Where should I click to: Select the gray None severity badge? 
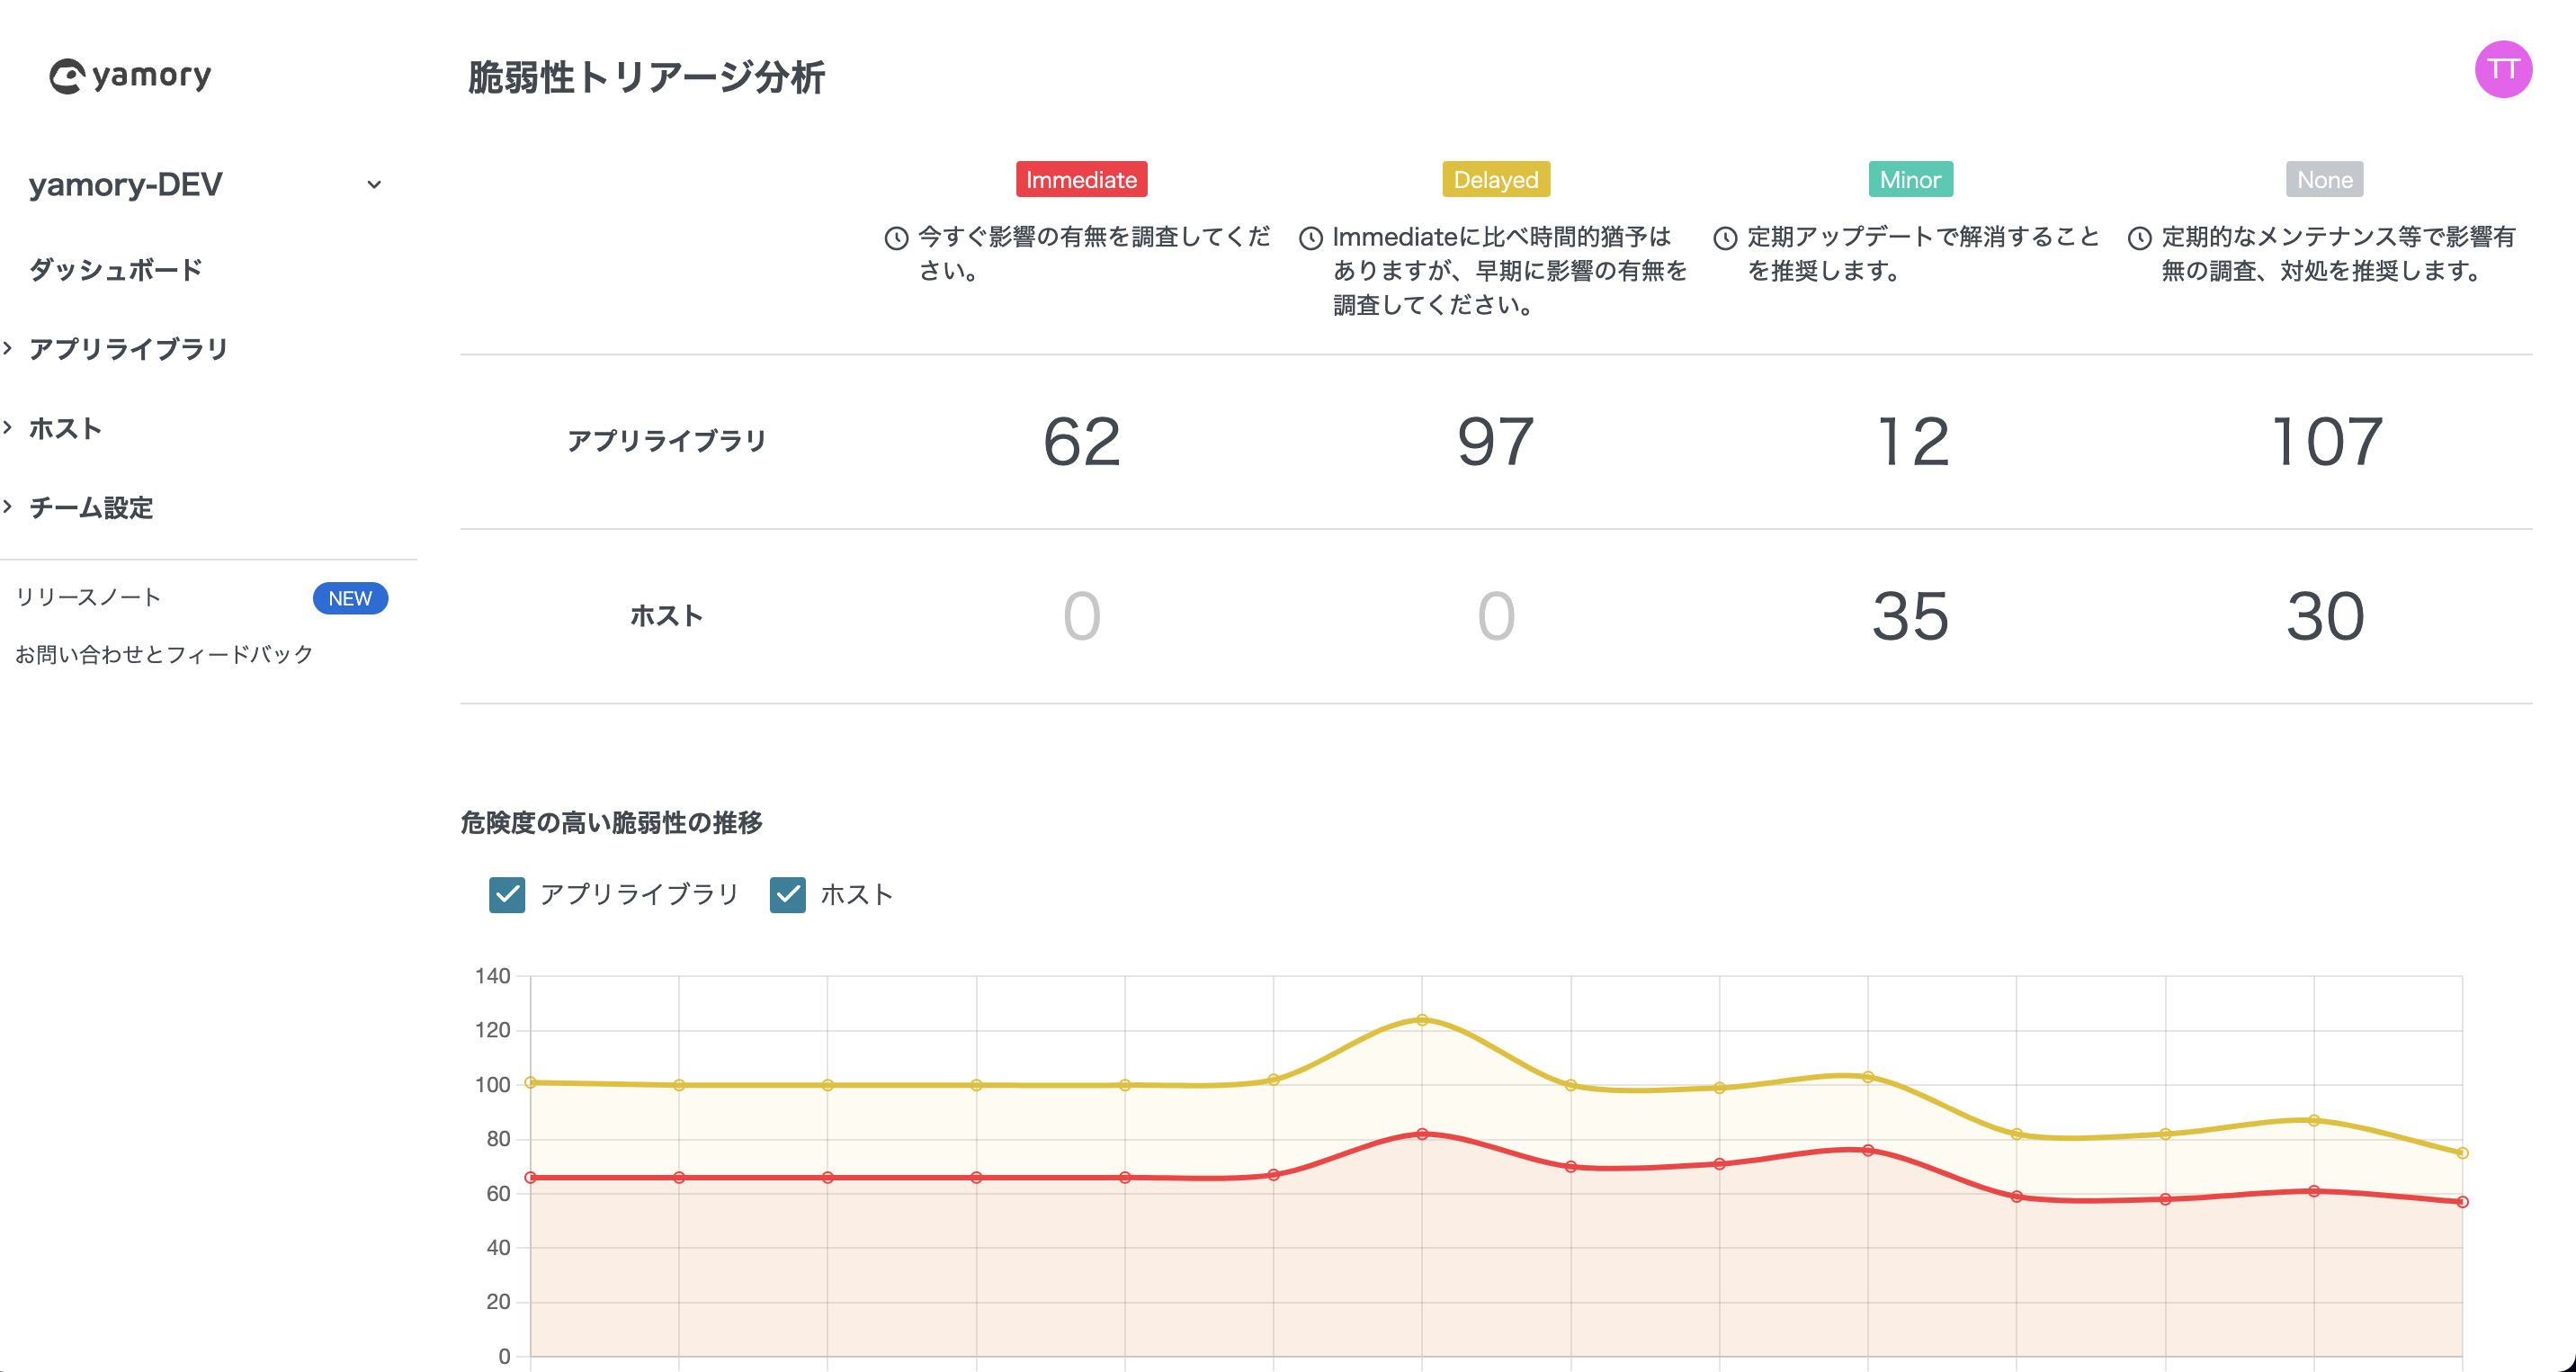[2324, 180]
